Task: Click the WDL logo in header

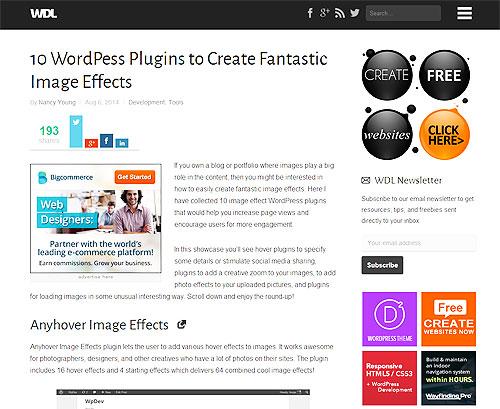Action: [44, 14]
